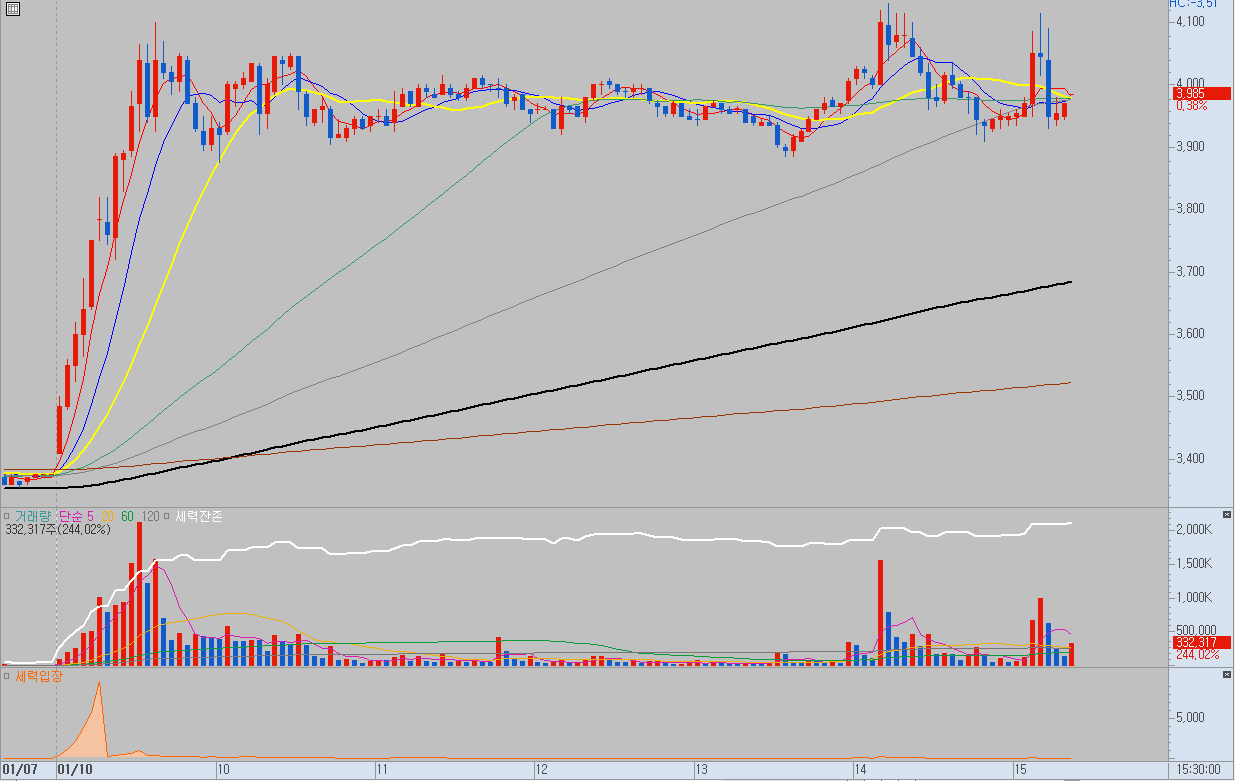Select the 세력잔존 indicator label
This screenshot has width=1235, height=781.
point(198,516)
